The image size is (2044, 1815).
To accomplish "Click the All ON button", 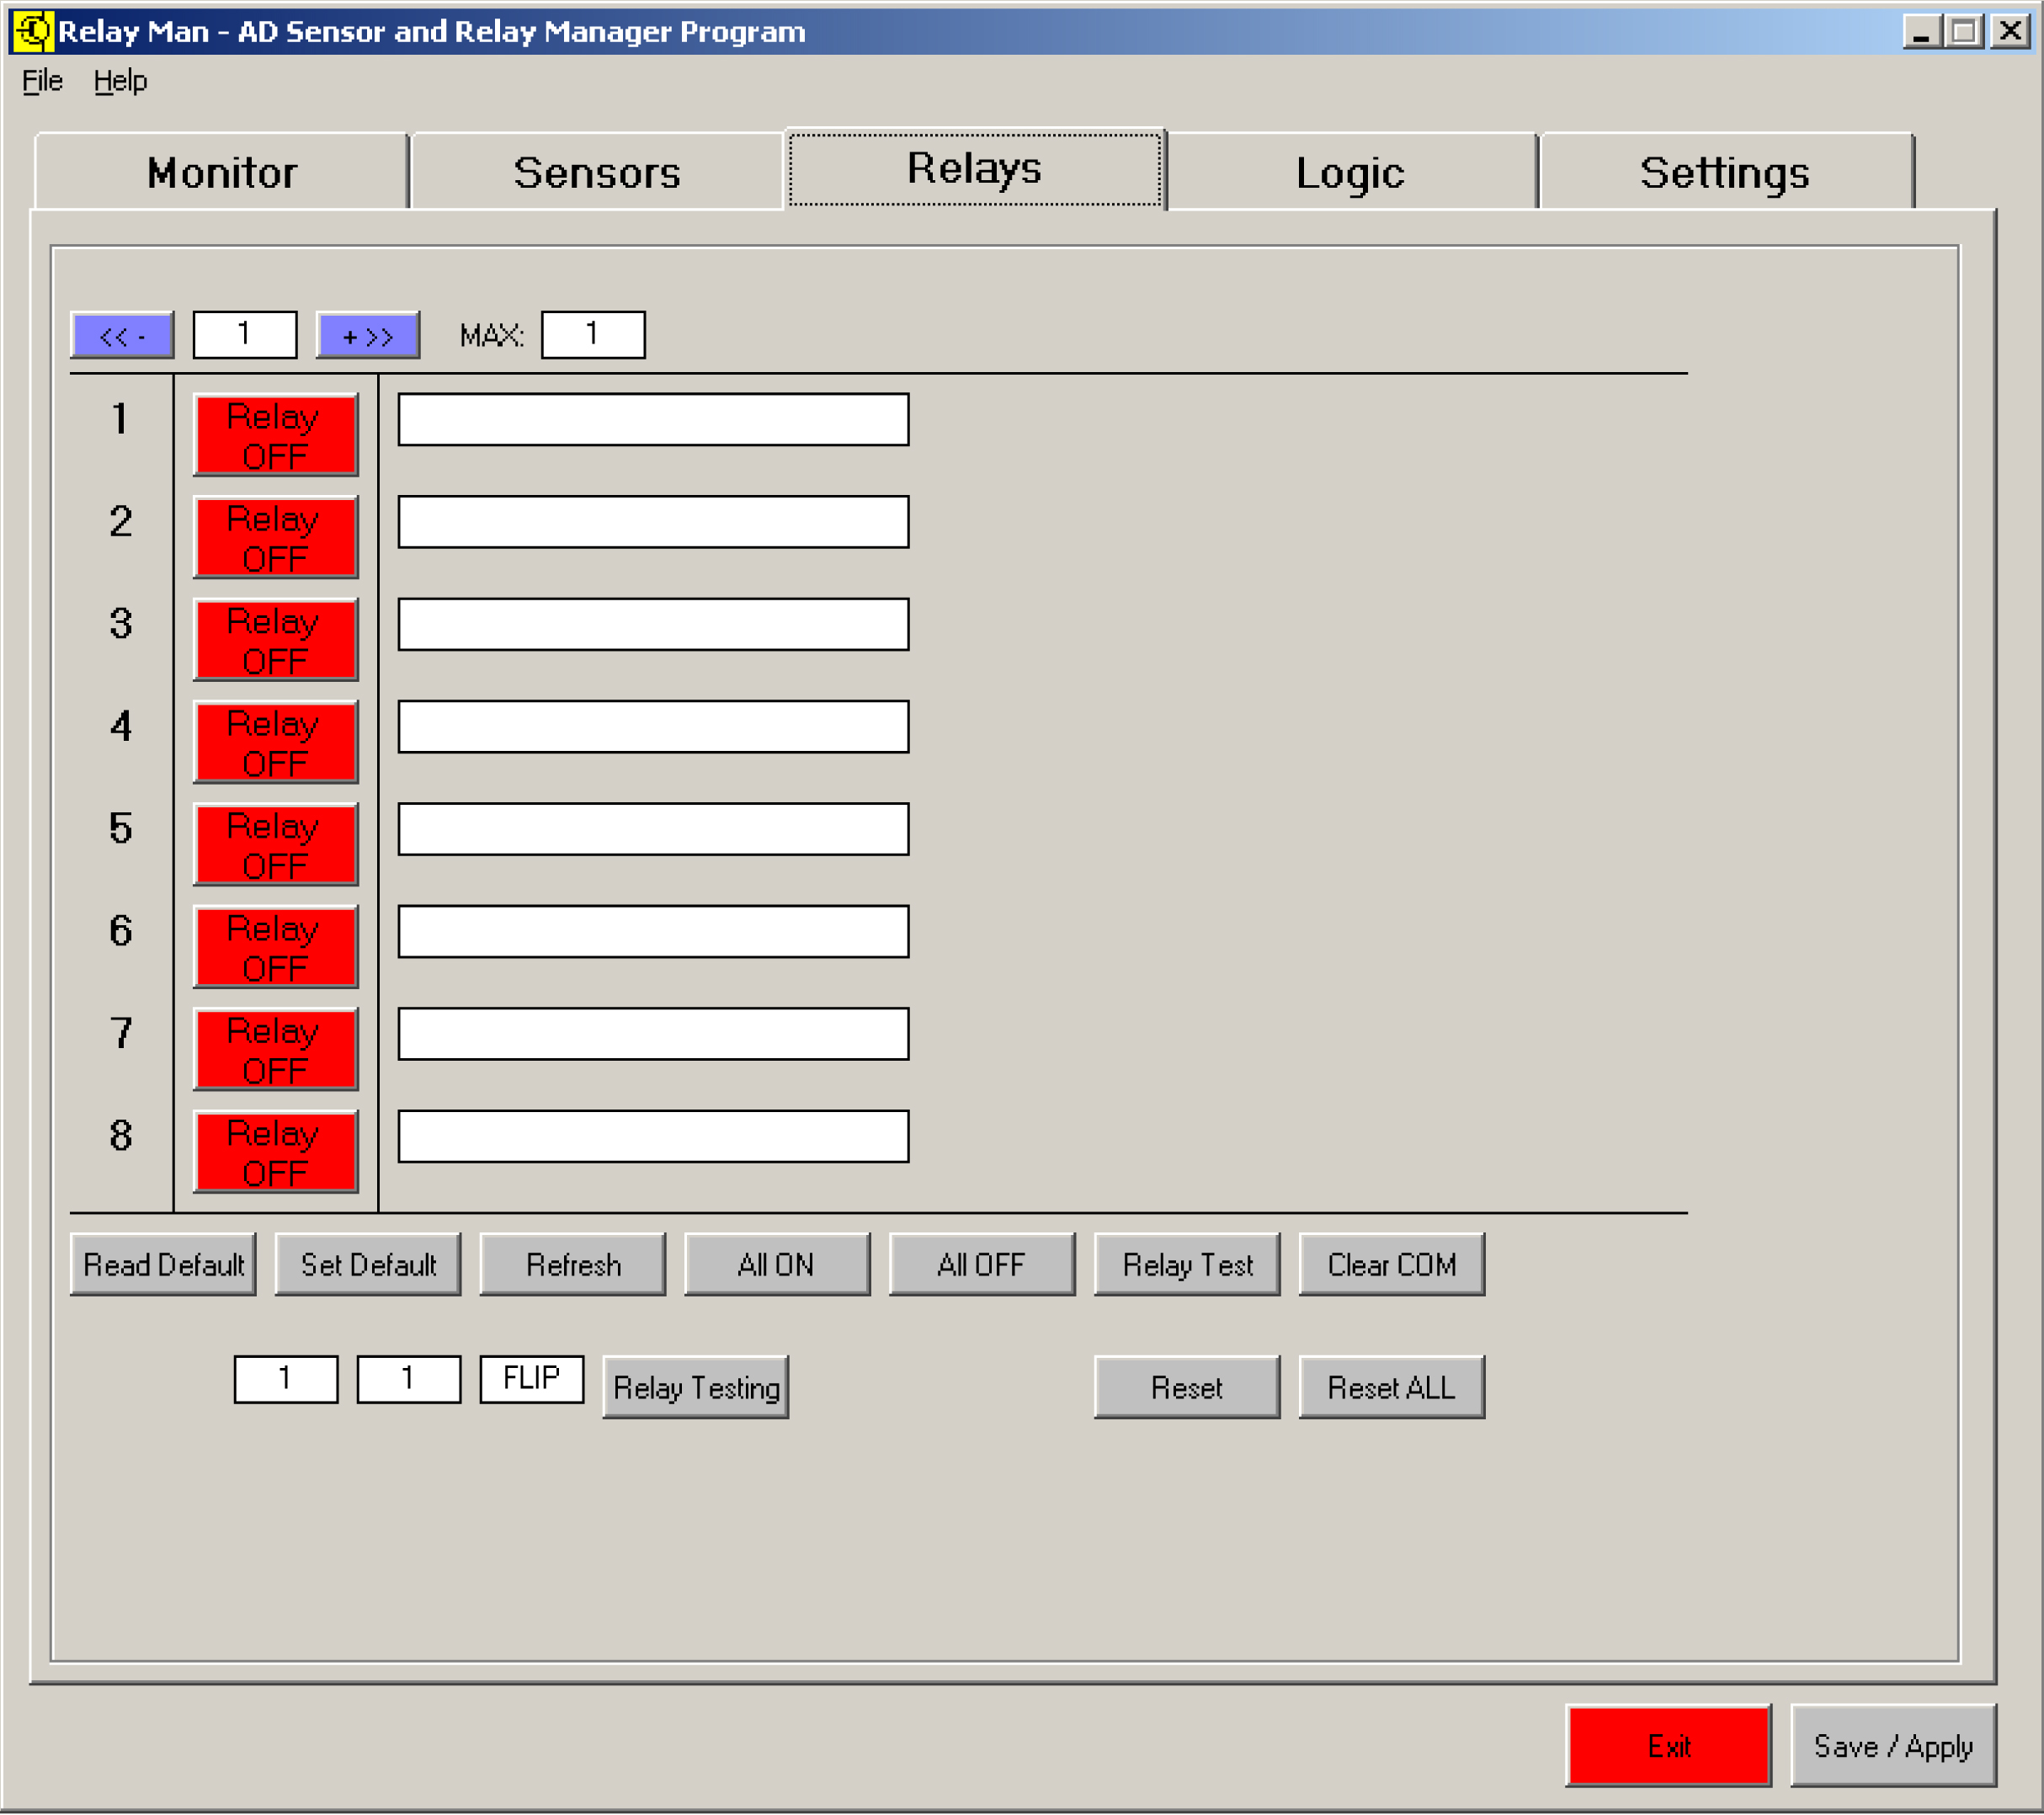I will pyautogui.click(x=776, y=1265).
